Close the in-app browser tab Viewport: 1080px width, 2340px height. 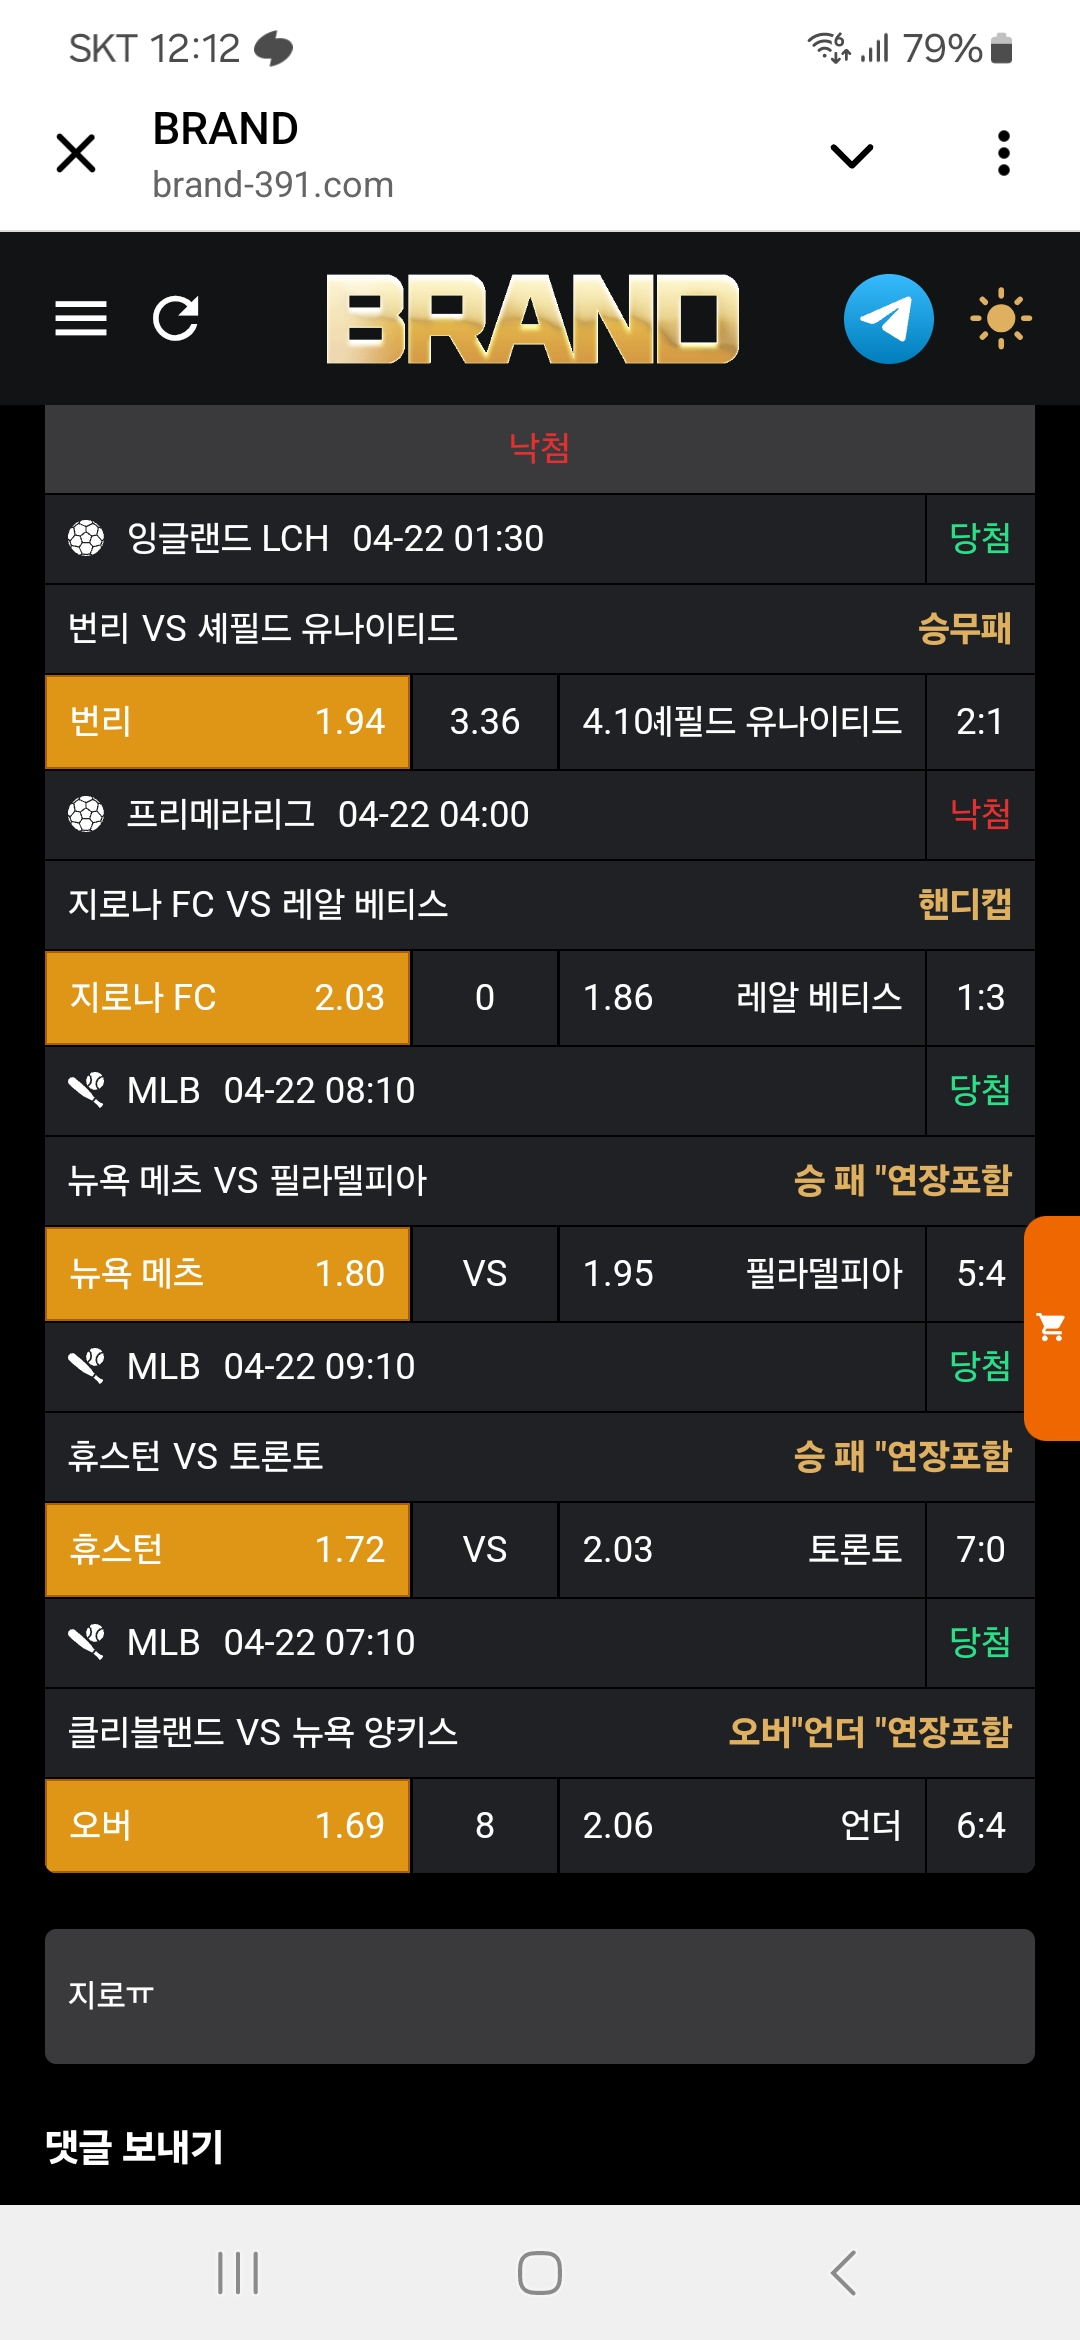click(76, 154)
